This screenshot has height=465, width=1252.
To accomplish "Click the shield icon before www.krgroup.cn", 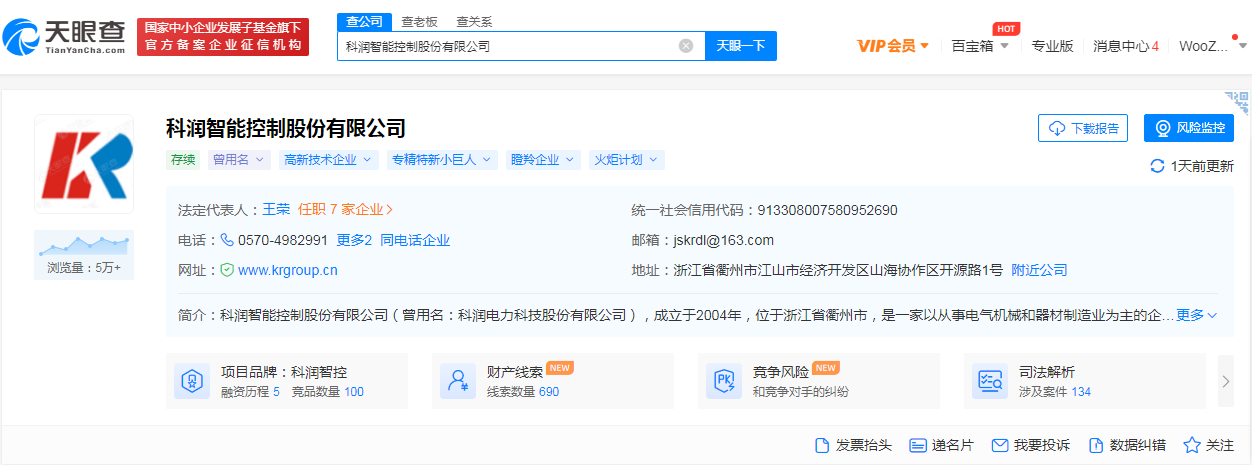I will 227,270.
